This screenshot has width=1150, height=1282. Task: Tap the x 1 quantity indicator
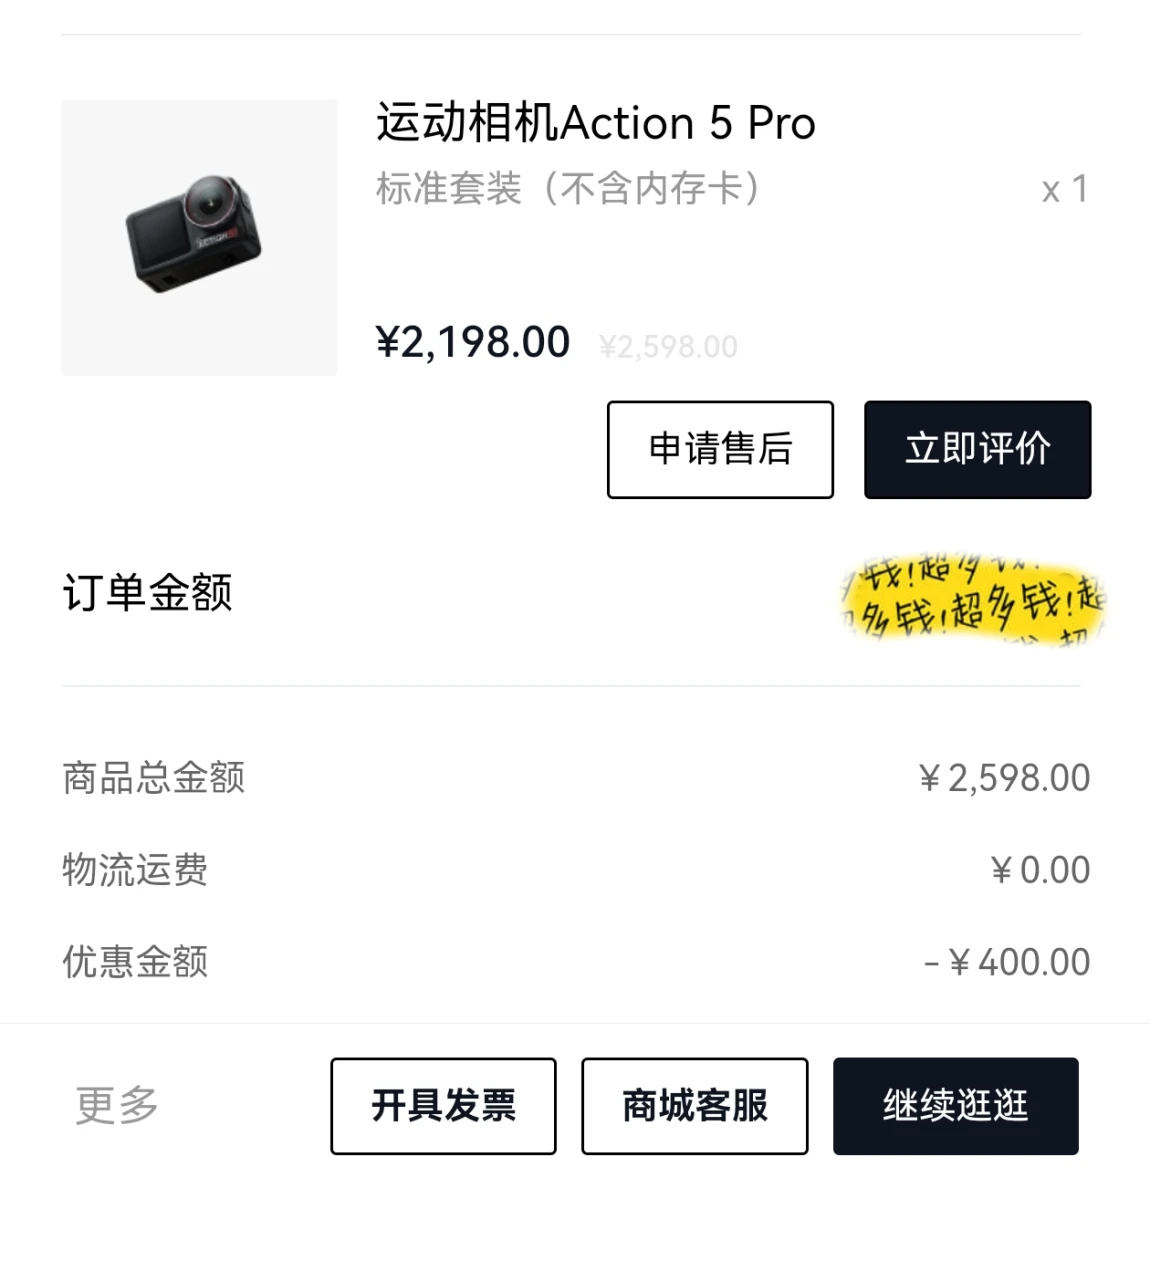(1064, 189)
